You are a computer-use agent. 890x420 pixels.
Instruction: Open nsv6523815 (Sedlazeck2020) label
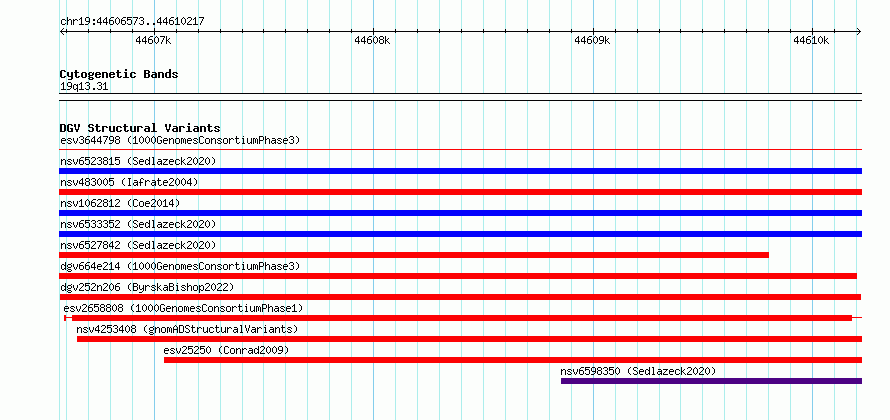pyautogui.click(x=138, y=161)
